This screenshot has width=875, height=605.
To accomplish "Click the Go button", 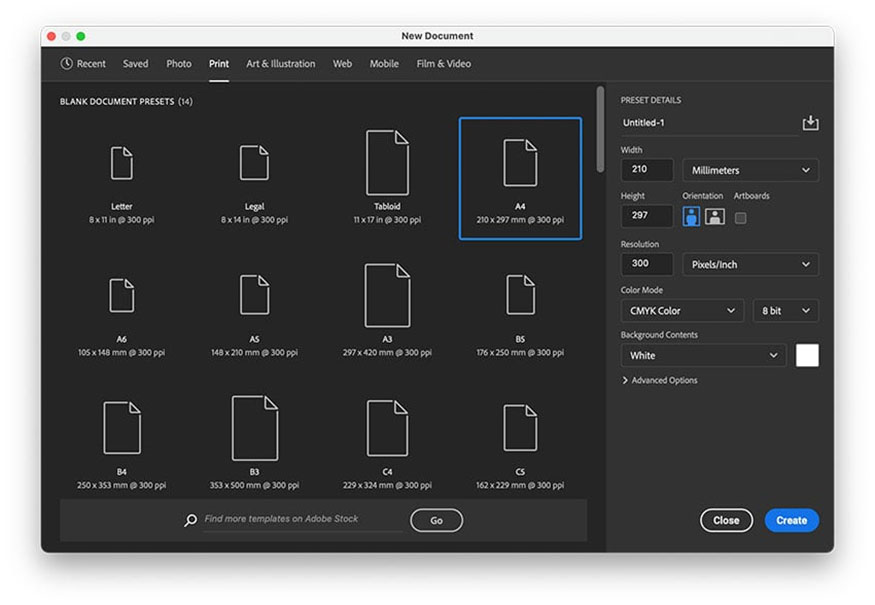I will 436,520.
